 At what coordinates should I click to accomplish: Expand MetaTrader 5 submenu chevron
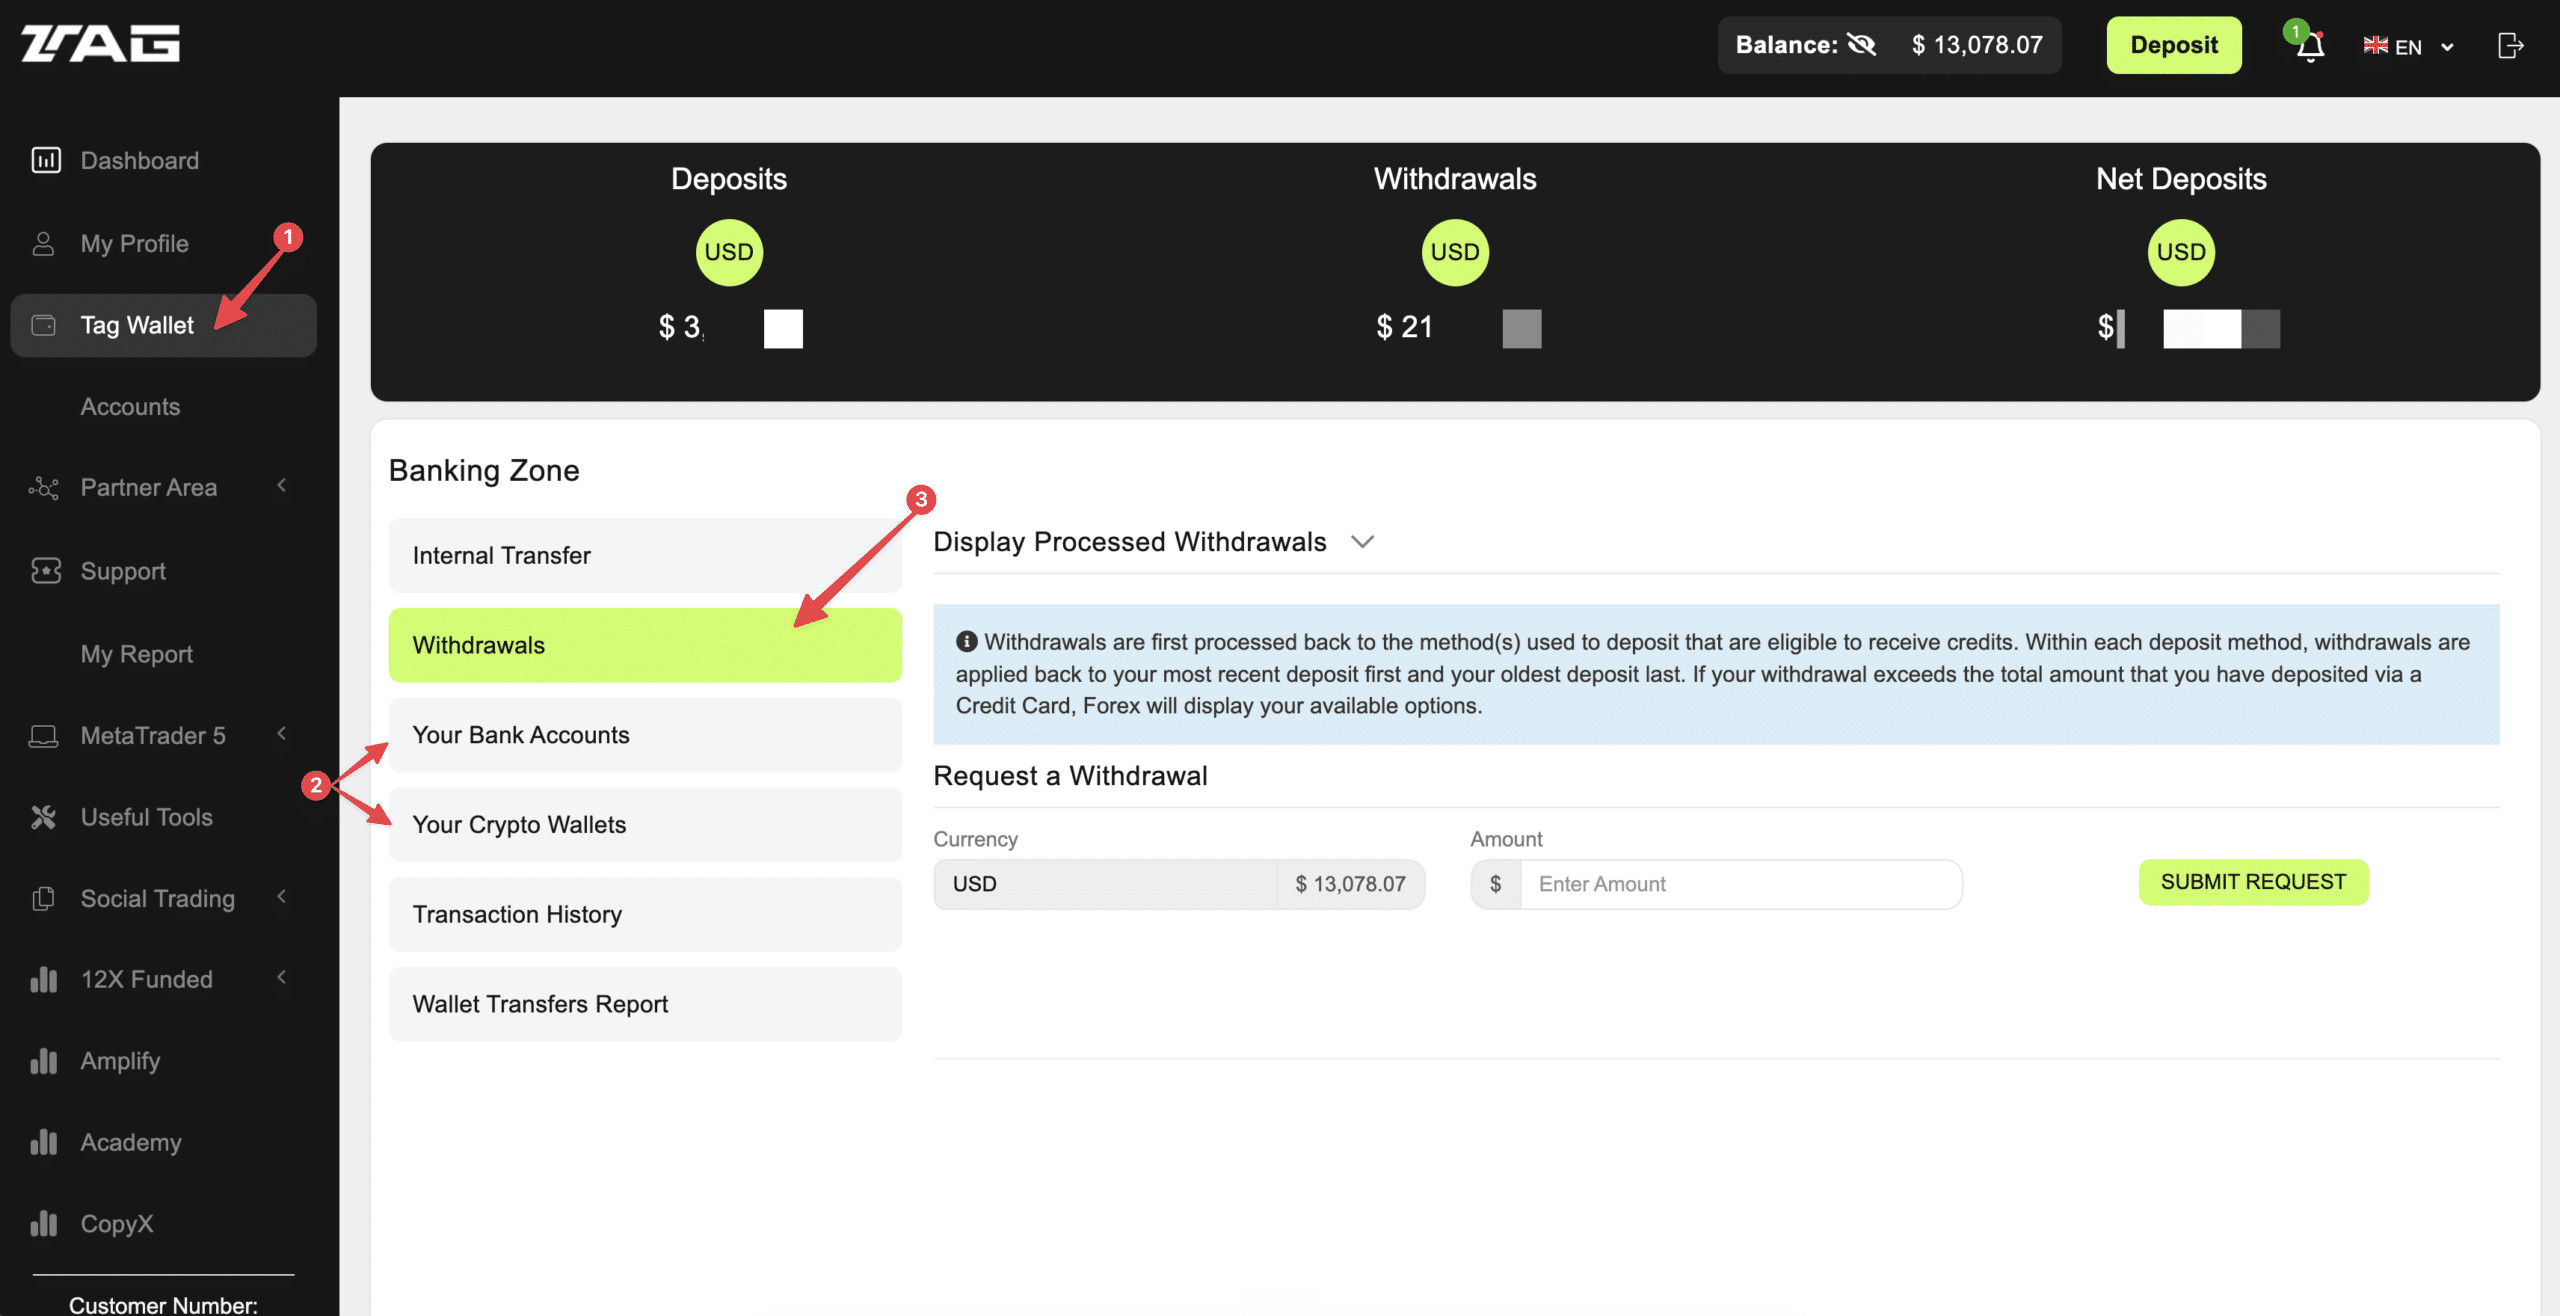[282, 733]
